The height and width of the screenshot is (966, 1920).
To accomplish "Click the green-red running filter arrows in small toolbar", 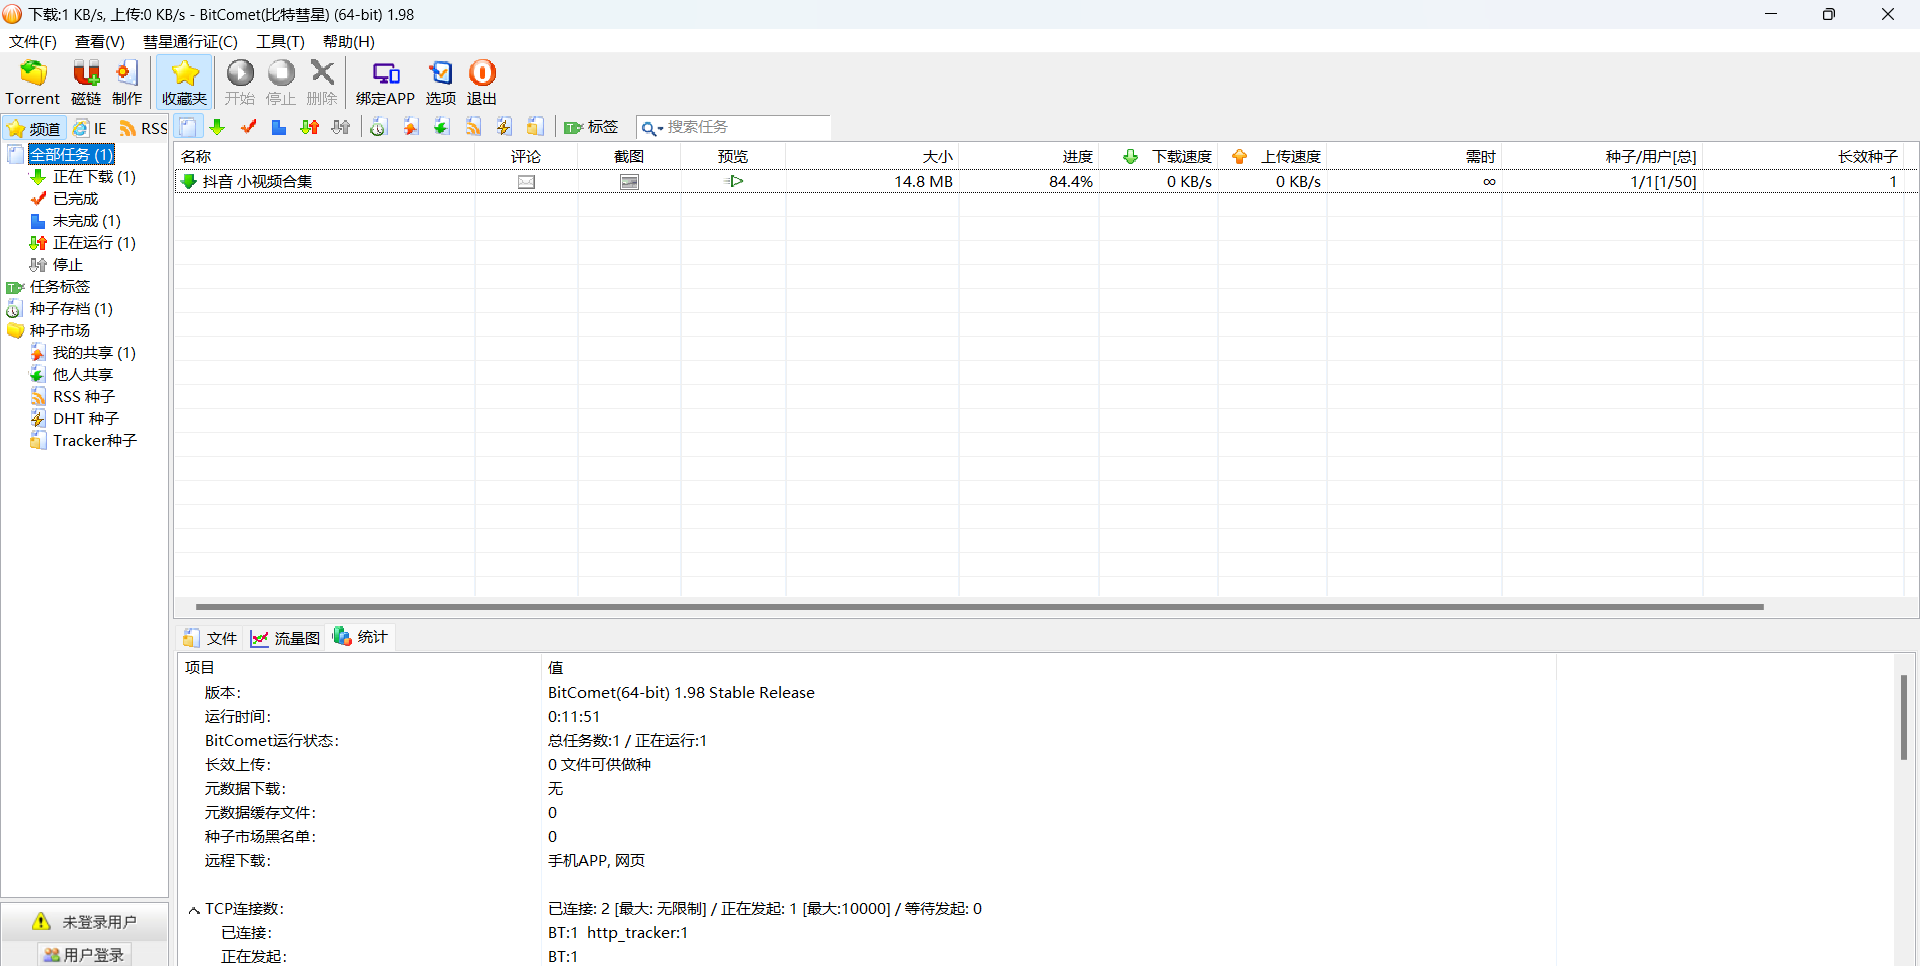I will [x=310, y=127].
